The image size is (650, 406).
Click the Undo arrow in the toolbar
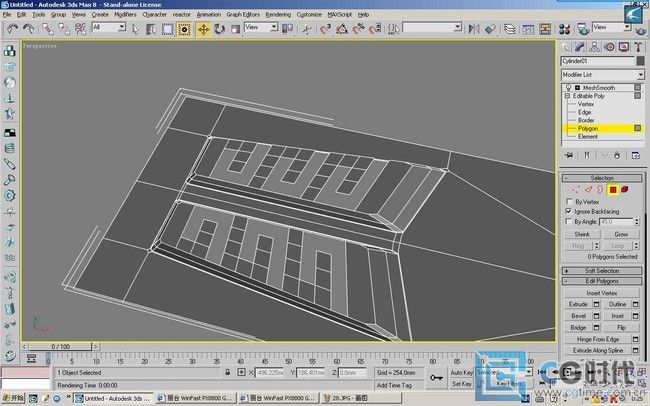coord(12,29)
